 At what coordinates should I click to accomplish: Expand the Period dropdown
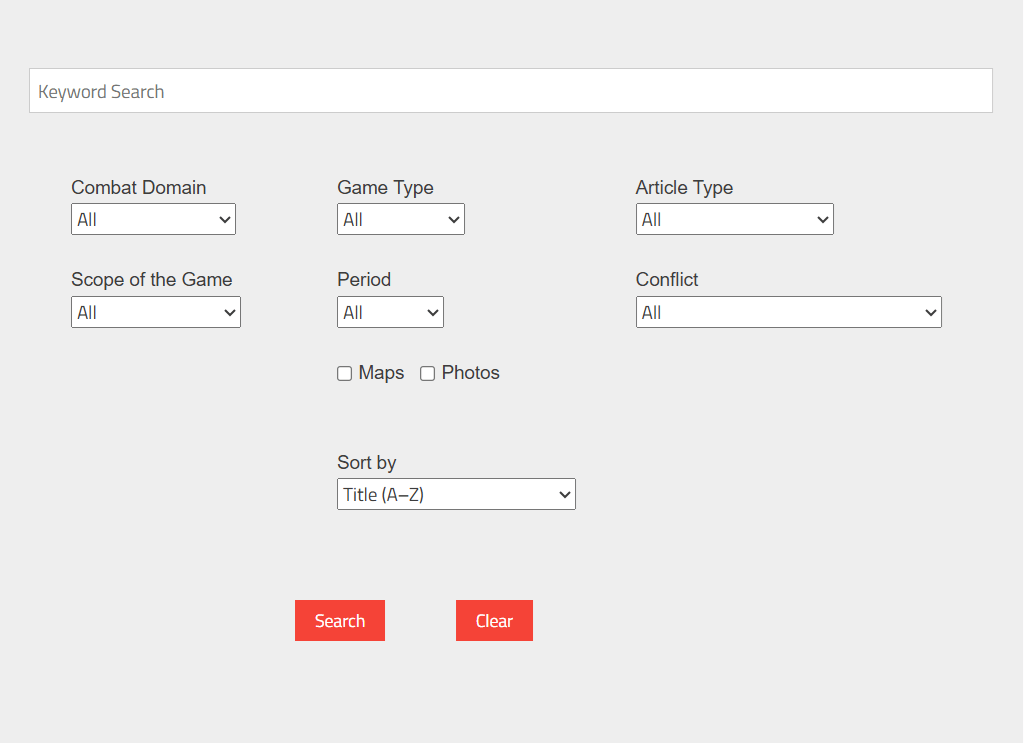pos(391,312)
